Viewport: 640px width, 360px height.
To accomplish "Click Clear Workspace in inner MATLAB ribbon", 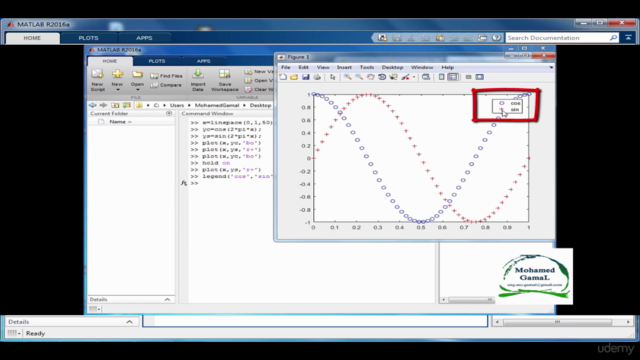I will [259, 89].
